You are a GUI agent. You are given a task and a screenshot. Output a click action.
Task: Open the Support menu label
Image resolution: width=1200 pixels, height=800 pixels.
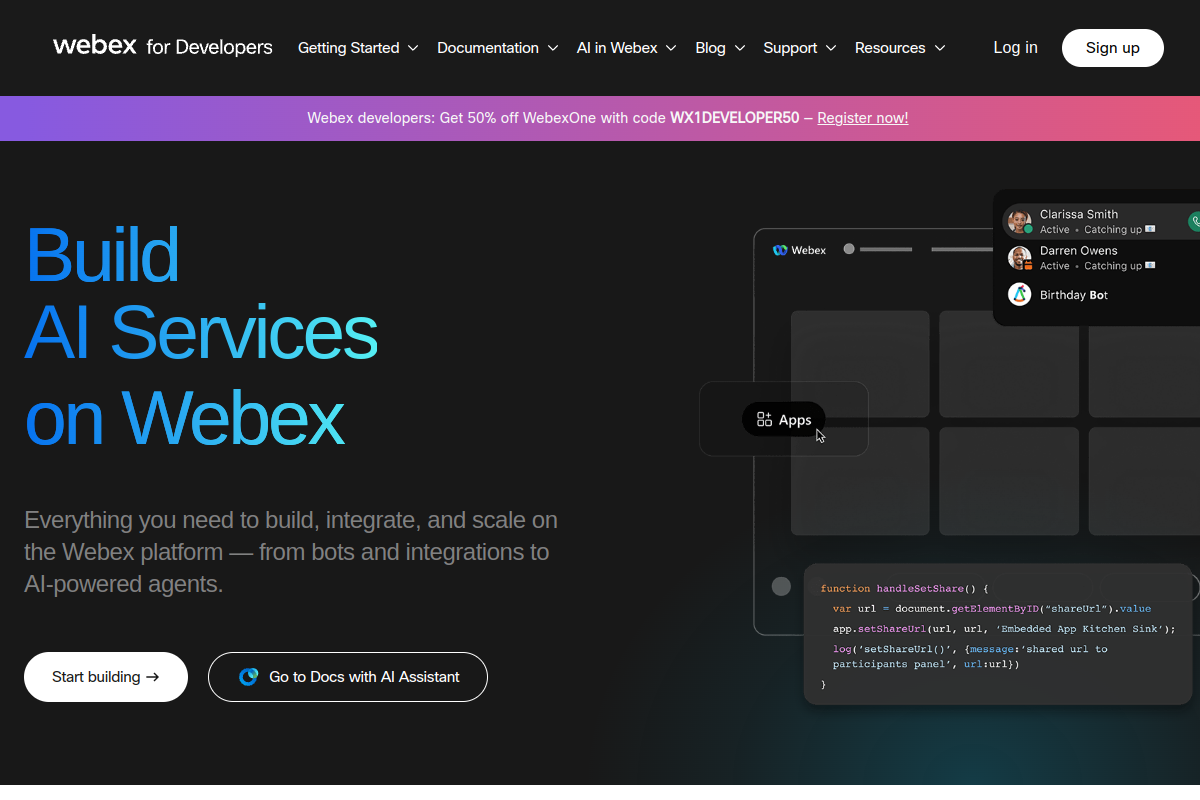pyautogui.click(x=790, y=48)
